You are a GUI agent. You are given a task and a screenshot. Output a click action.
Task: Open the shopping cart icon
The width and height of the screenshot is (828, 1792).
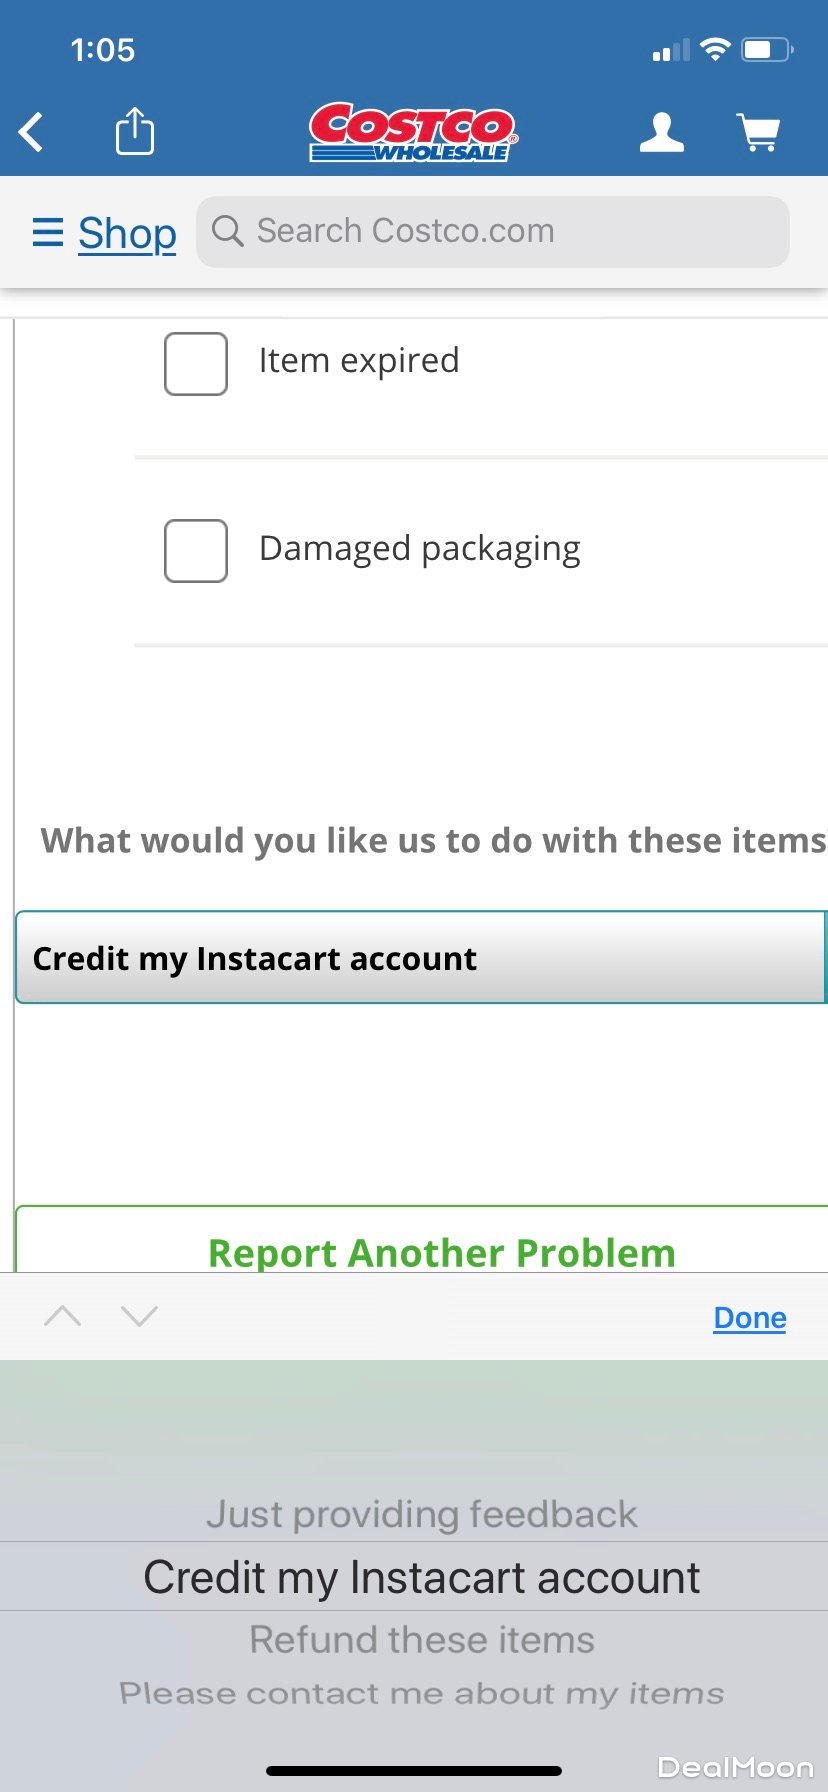758,132
